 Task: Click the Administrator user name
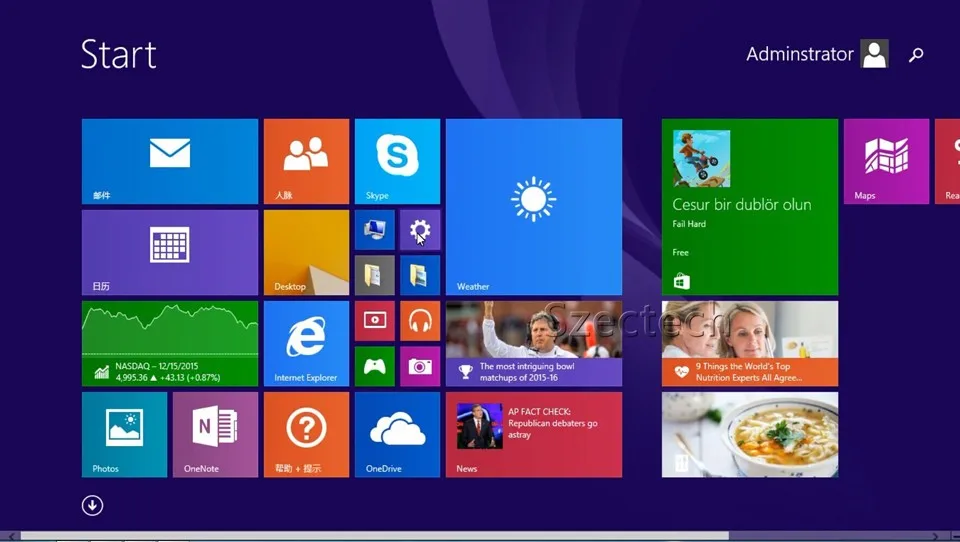pyautogui.click(x=800, y=54)
